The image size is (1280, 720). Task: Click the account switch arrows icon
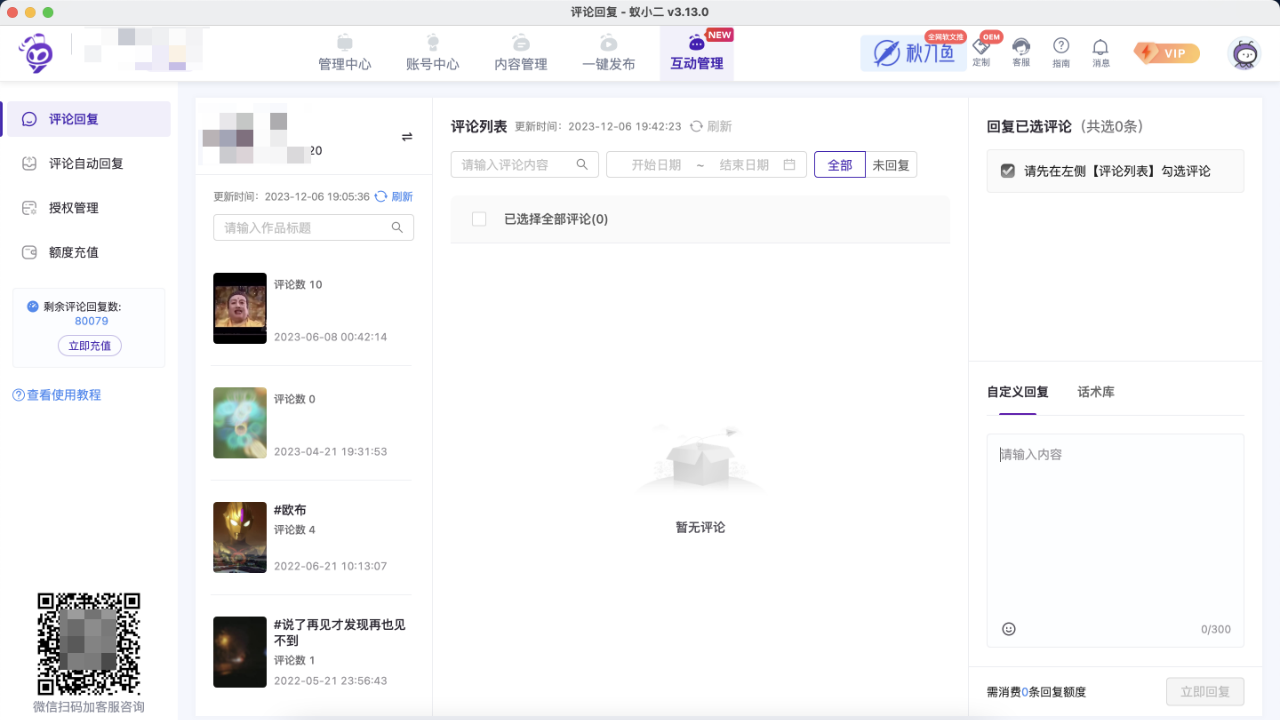(406, 139)
